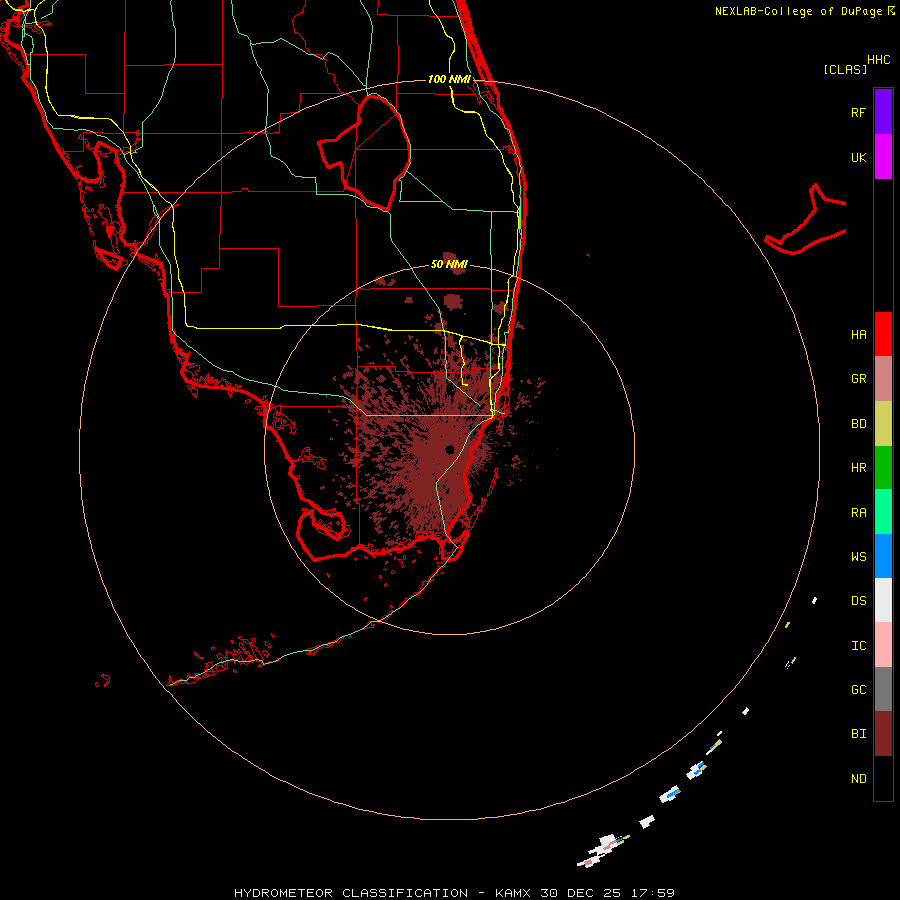The width and height of the screenshot is (900, 900).
Task: Click the 'ND' legend label
Action: coord(858,779)
